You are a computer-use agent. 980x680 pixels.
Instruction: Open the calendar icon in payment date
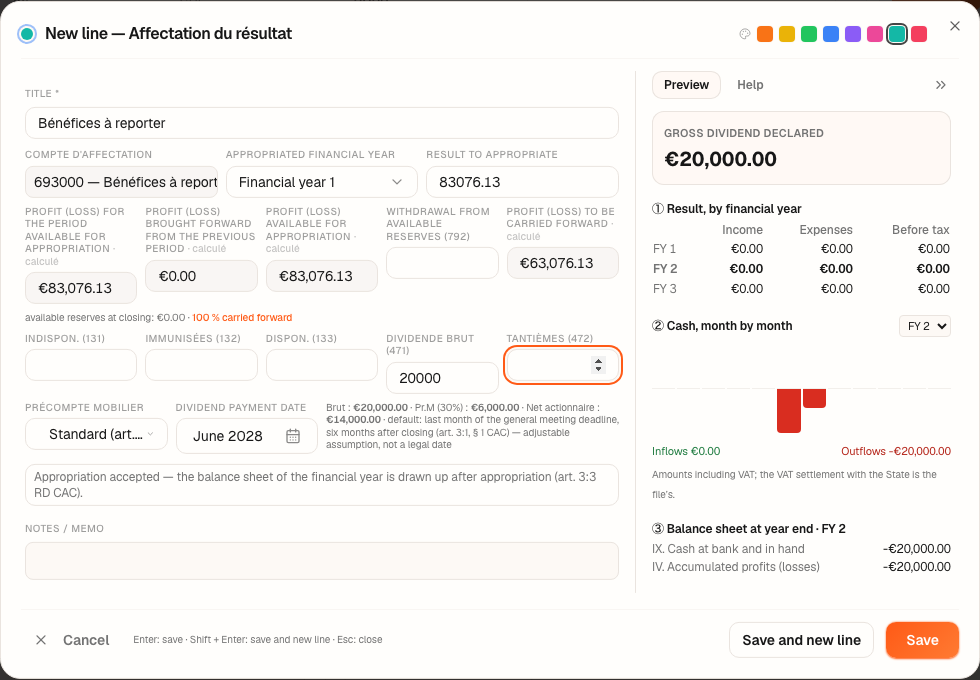coord(292,436)
